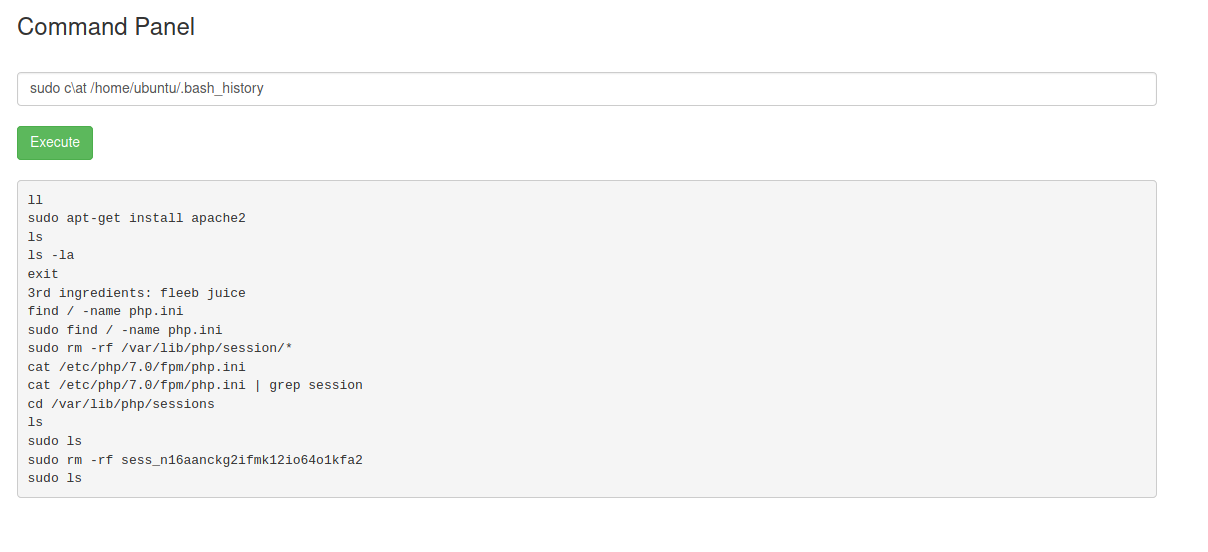Click the 'sudo rm -rf sess_n16aanckg2ifmk12io64o1kfa2' line
This screenshot has height=552, width=1208.
195,460
